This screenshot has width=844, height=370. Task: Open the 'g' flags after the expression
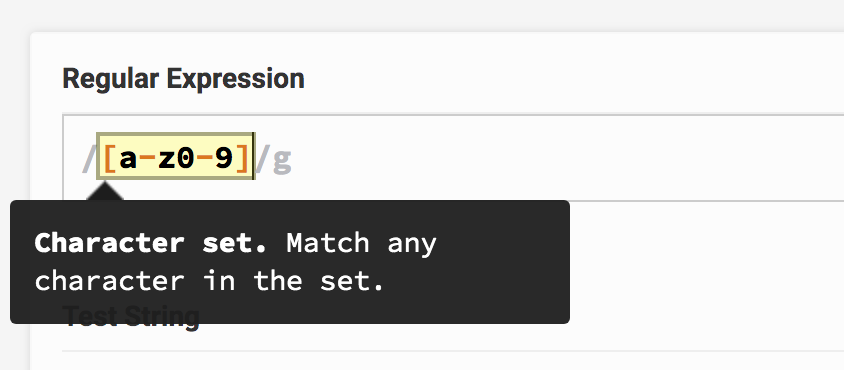[x=282, y=161]
